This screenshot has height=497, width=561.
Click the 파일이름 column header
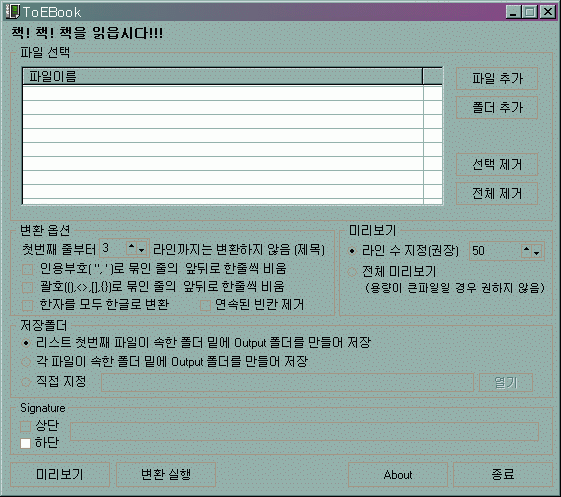click(x=222, y=76)
